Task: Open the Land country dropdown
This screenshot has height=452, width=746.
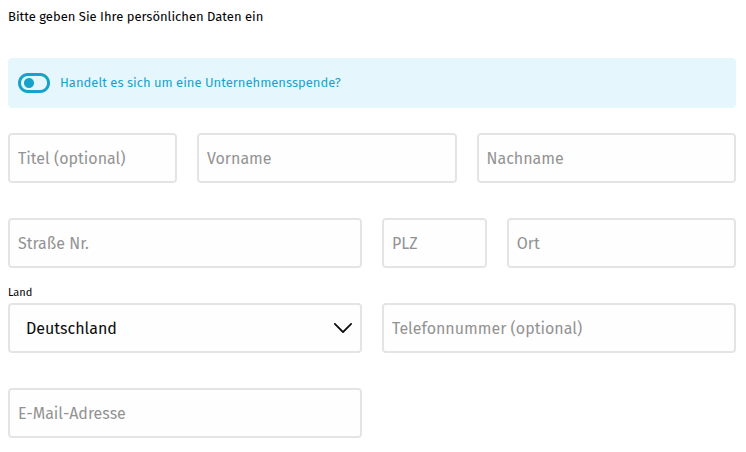Action: tap(184, 328)
